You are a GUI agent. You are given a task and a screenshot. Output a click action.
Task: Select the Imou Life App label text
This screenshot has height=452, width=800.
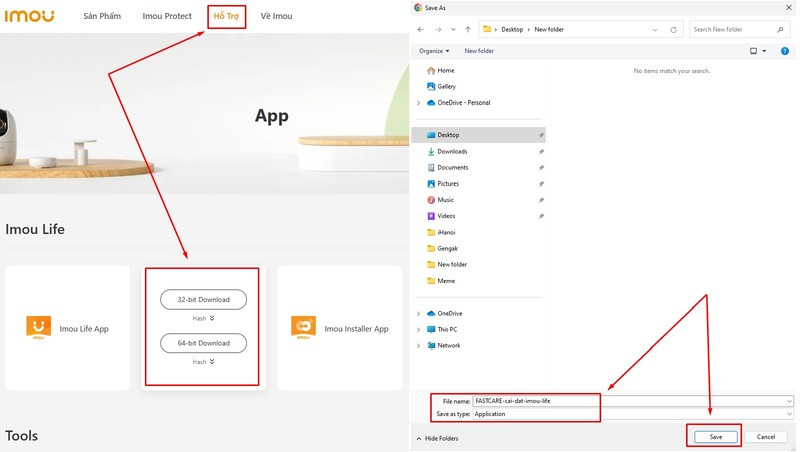click(x=84, y=329)
